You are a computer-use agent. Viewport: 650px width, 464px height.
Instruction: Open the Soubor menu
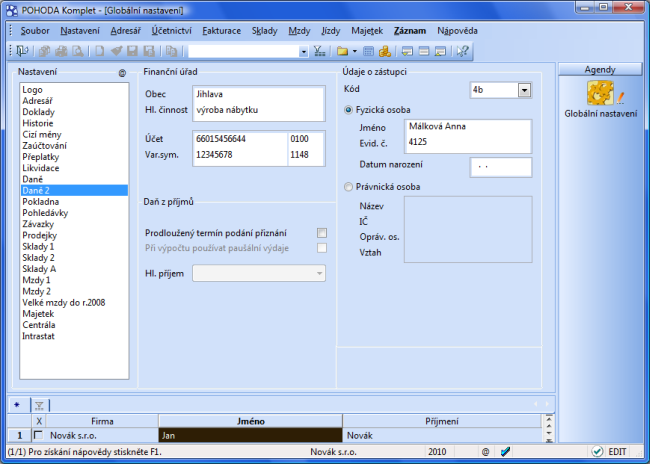35,31
